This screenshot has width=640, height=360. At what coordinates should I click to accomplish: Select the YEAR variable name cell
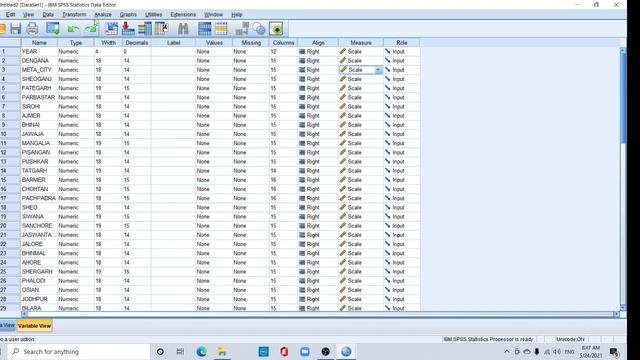coord(39,51)
